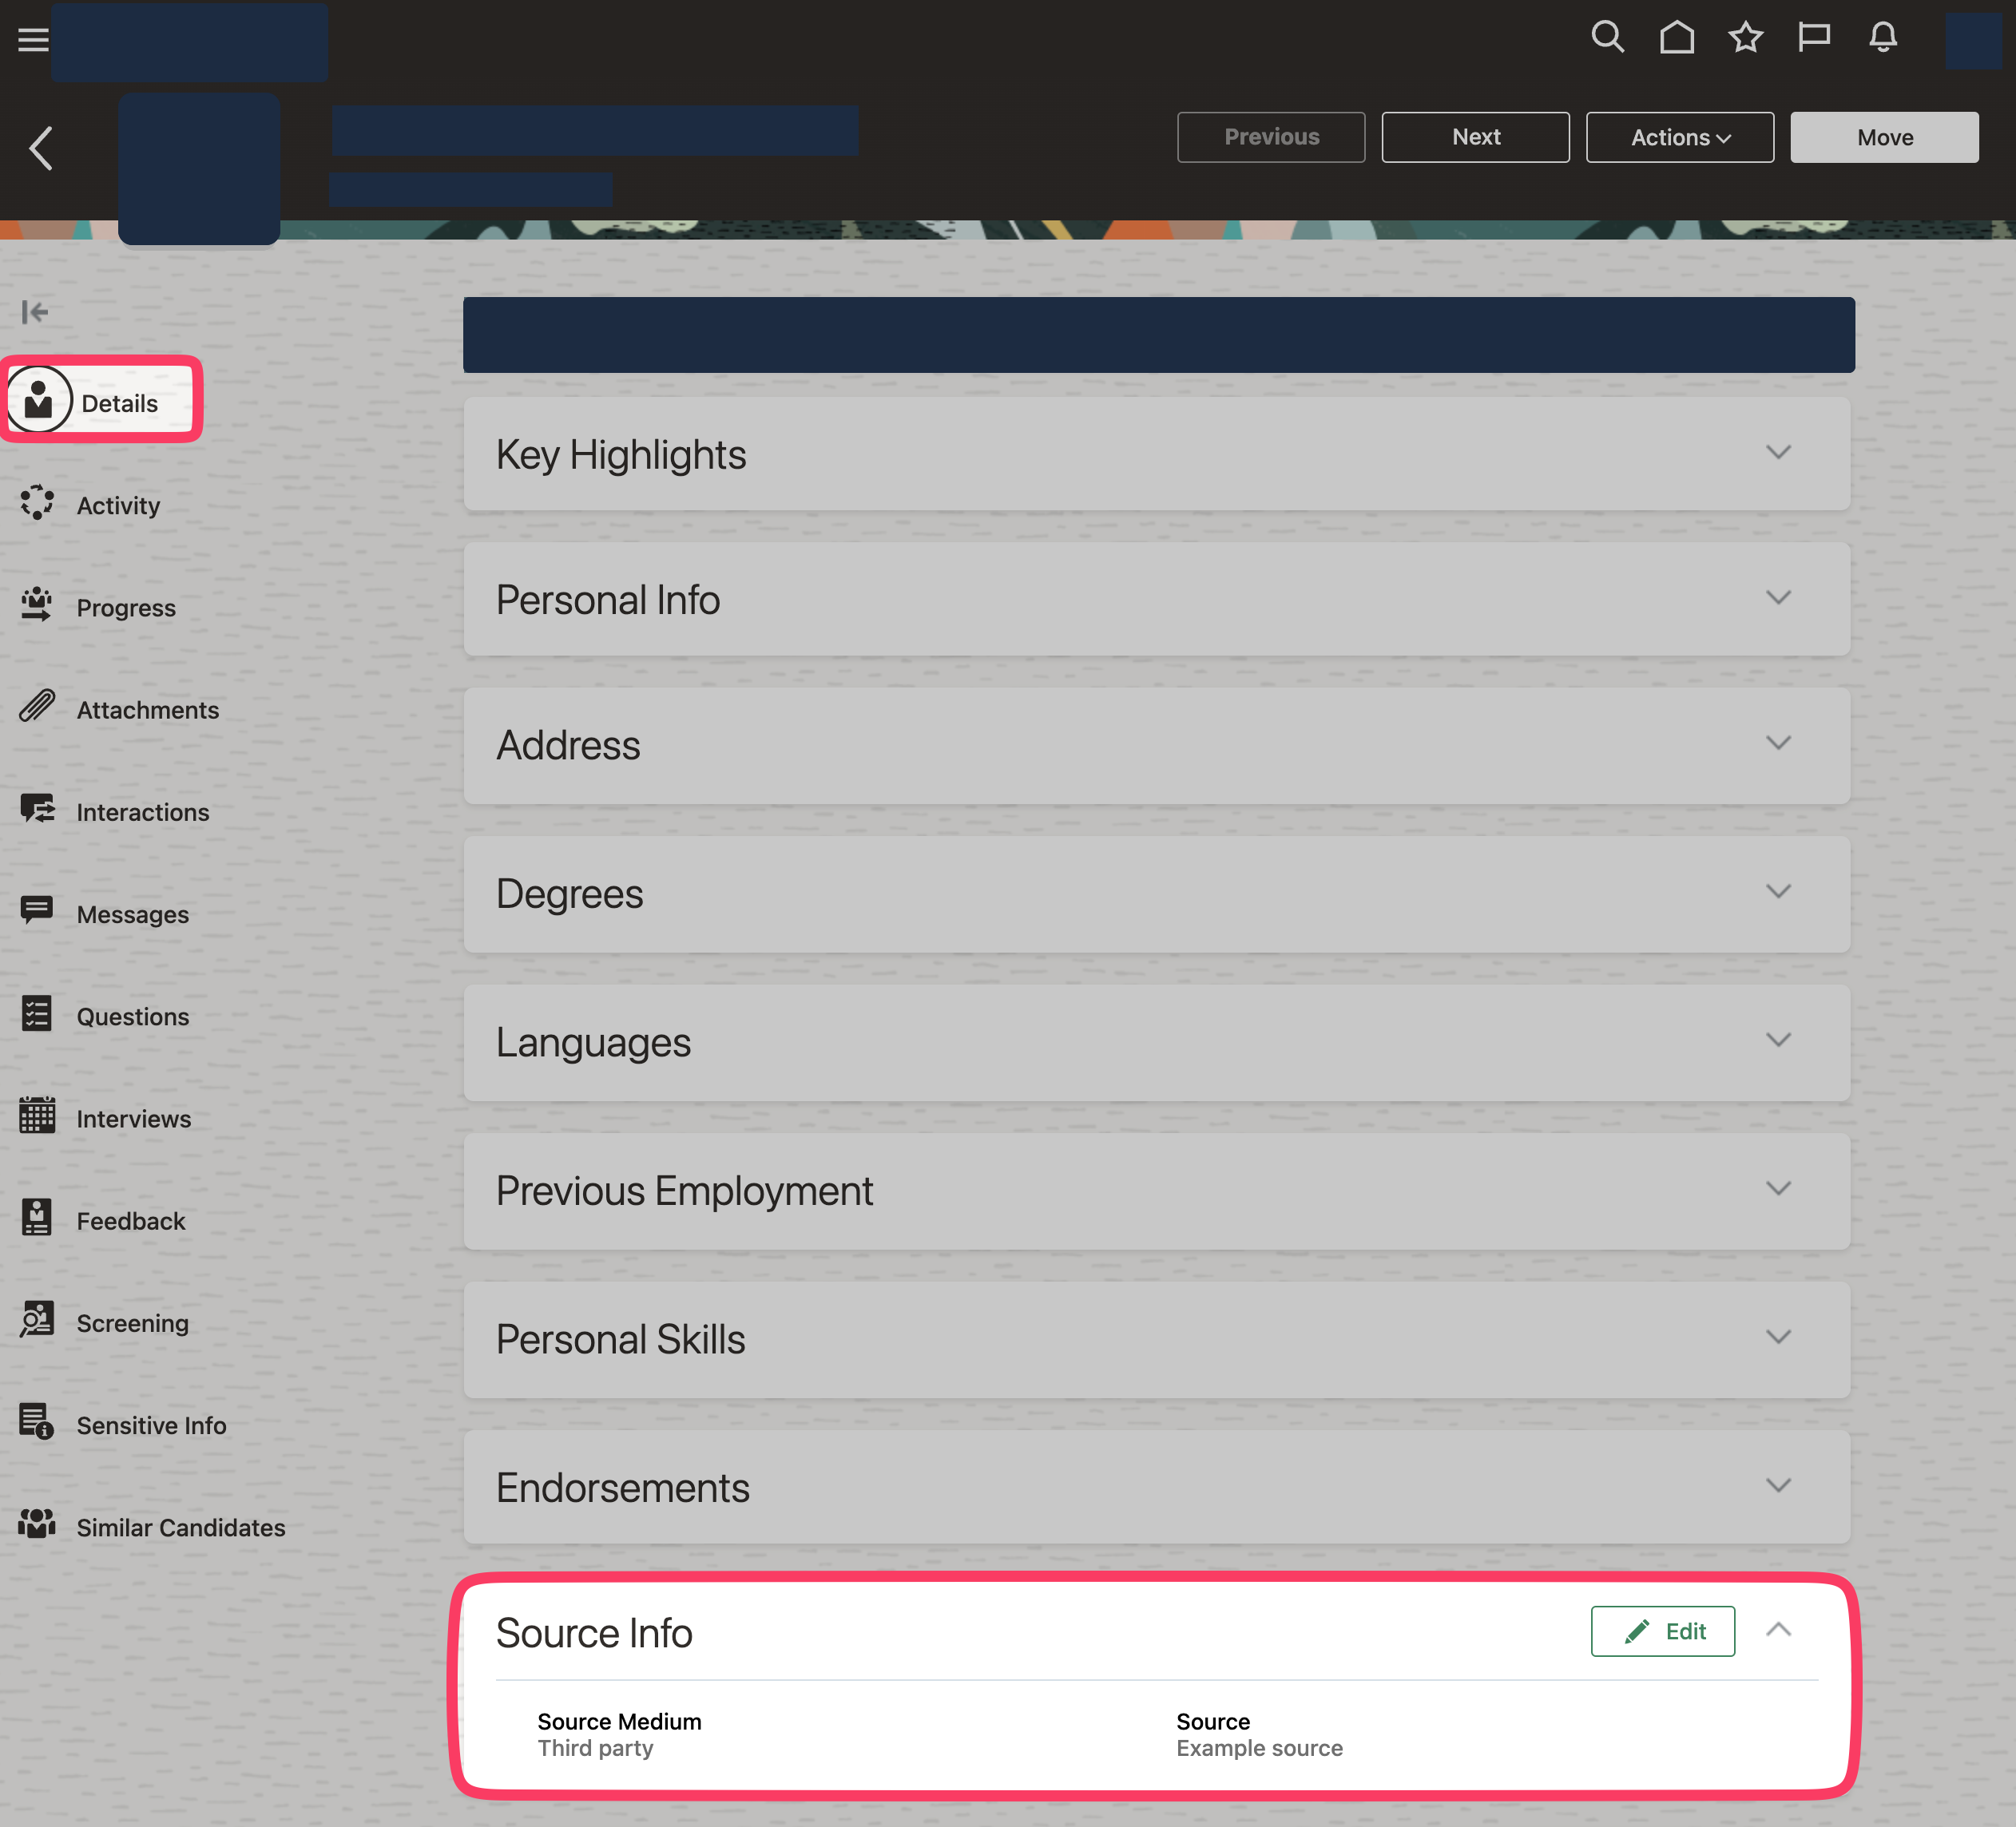2016x1827 pixels.
Task: Open the Actions dropdown menu
Action: coord(1679,137)
